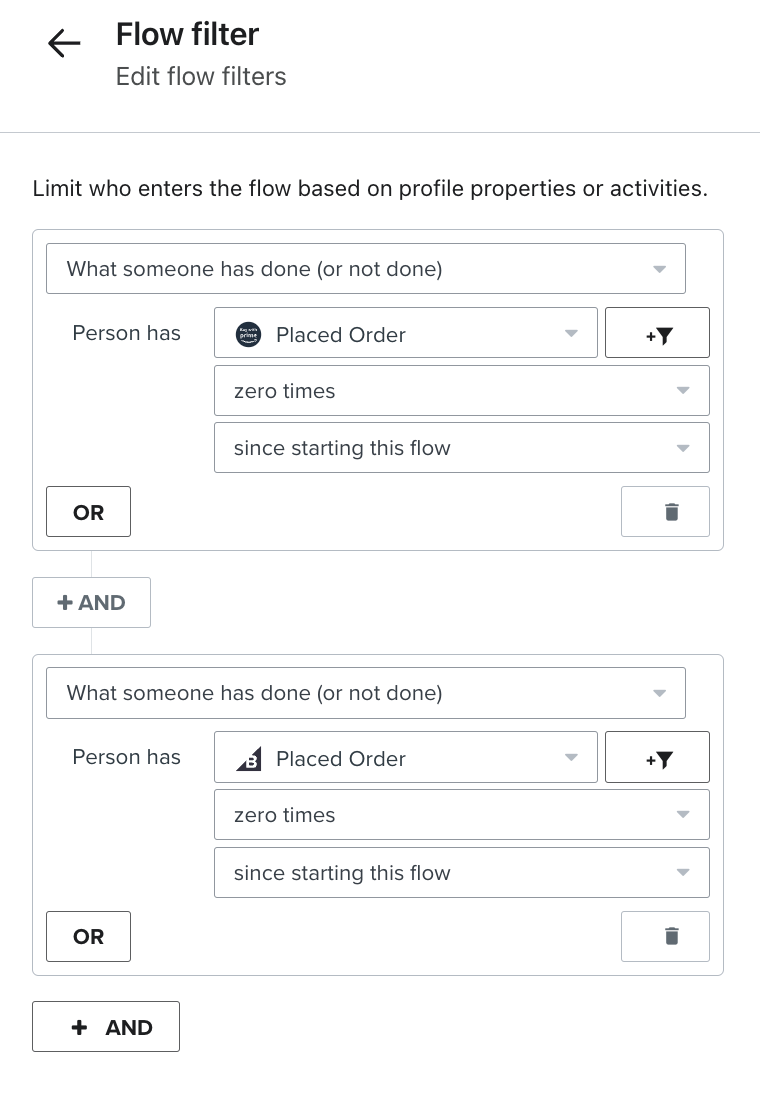Open second condition type dropdown
Screen dimensions: 760x1096
tap(365, 693)
